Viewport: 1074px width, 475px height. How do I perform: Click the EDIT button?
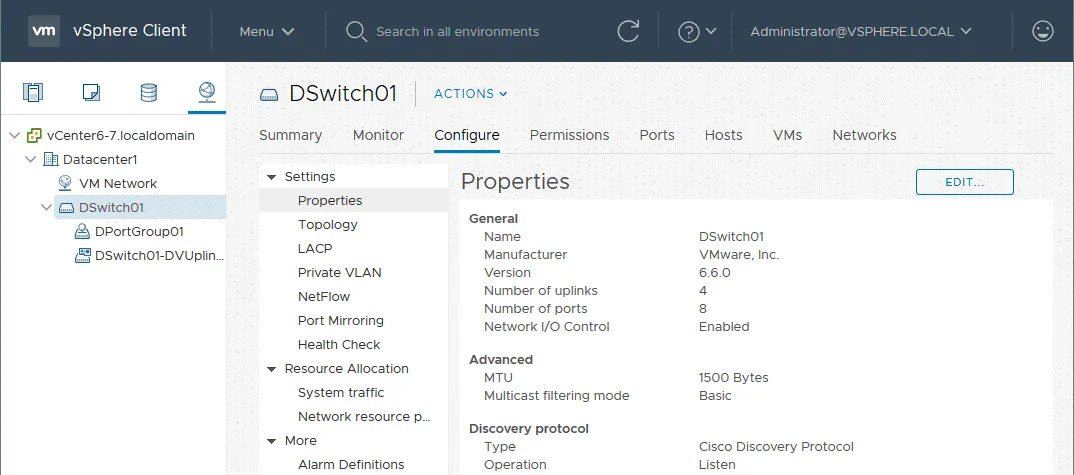964,182
